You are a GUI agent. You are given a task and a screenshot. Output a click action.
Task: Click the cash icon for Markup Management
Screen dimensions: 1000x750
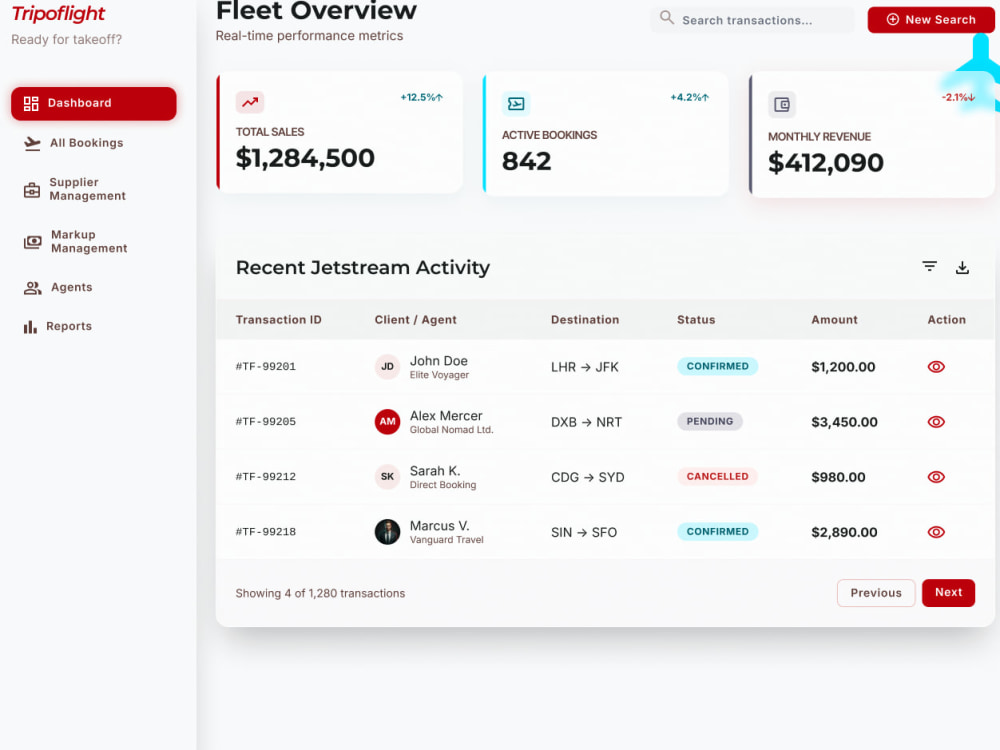[x=33, y=242]
